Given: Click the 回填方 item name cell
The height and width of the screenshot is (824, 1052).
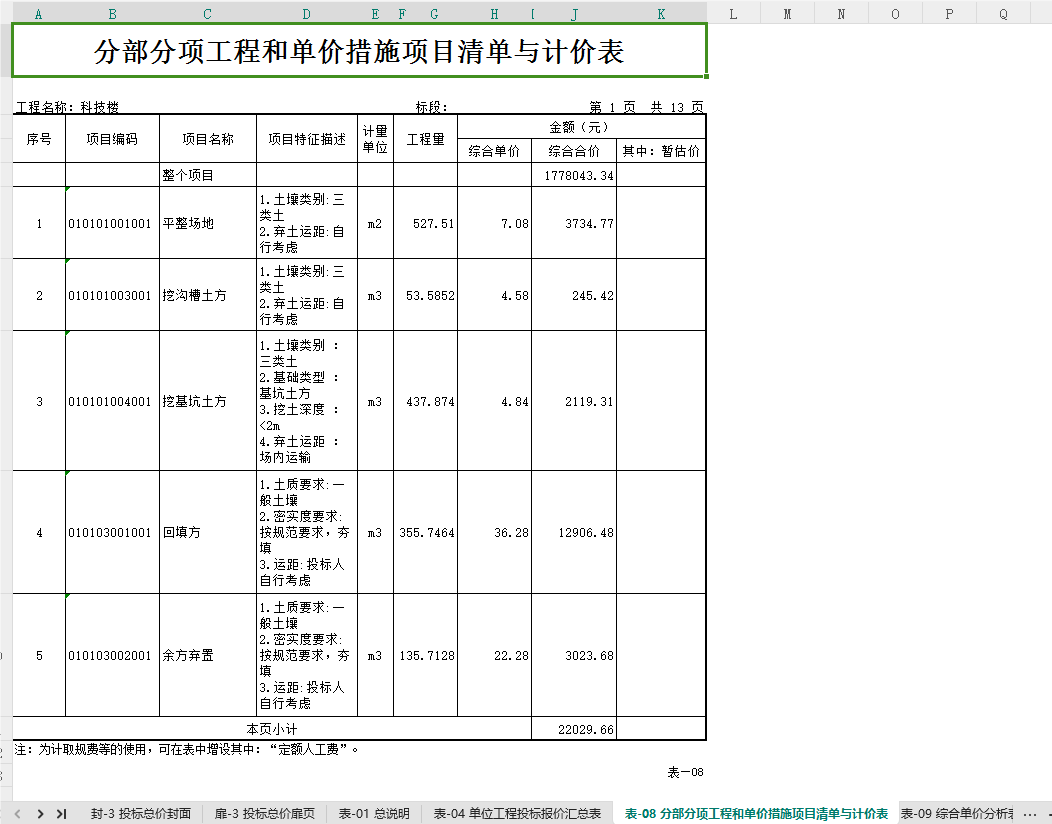Looking at the screenshot, I should pyautogui.click(x=208, y=532).
